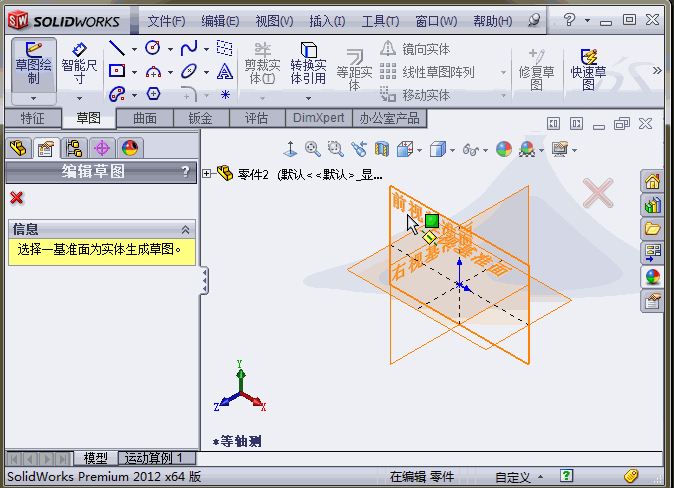This screenshot has width=674, height=488.
Task: Open the 视图(V) menu
Action: point(274,21)
